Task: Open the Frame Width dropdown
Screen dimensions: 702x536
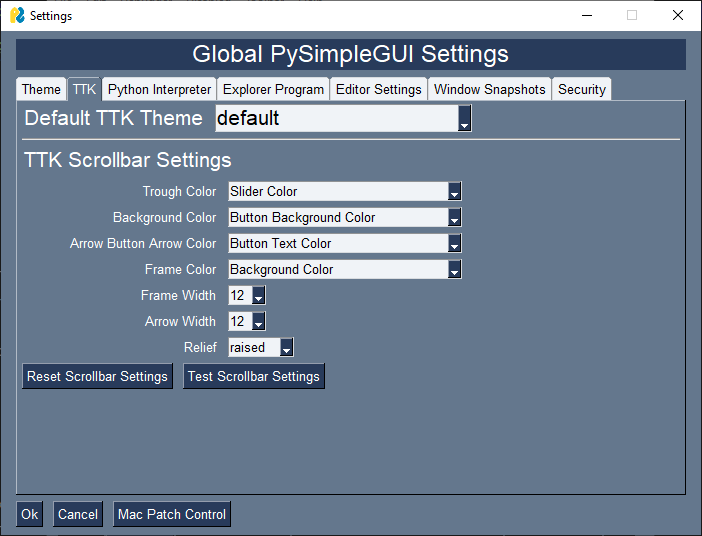Action: pyautogui.click(x=258, y=296)
